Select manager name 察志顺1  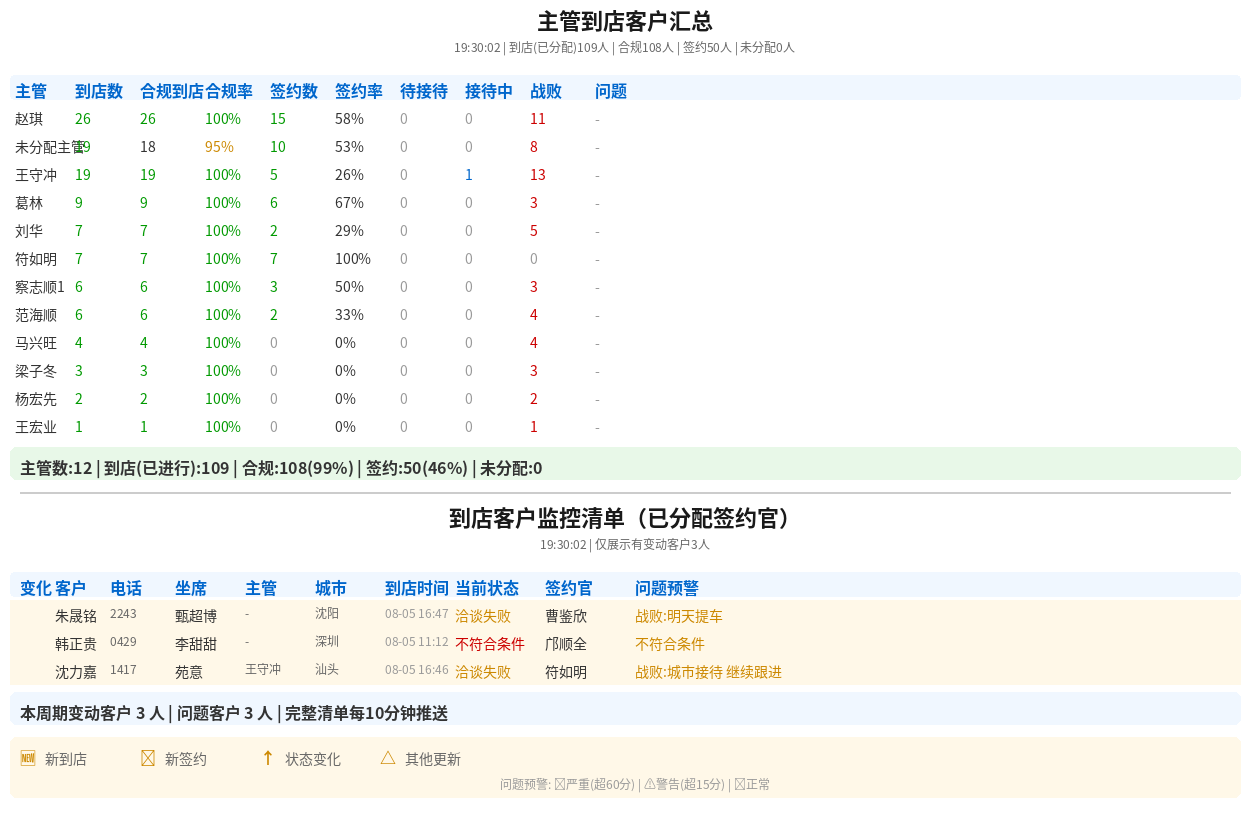tap(40, 287)
